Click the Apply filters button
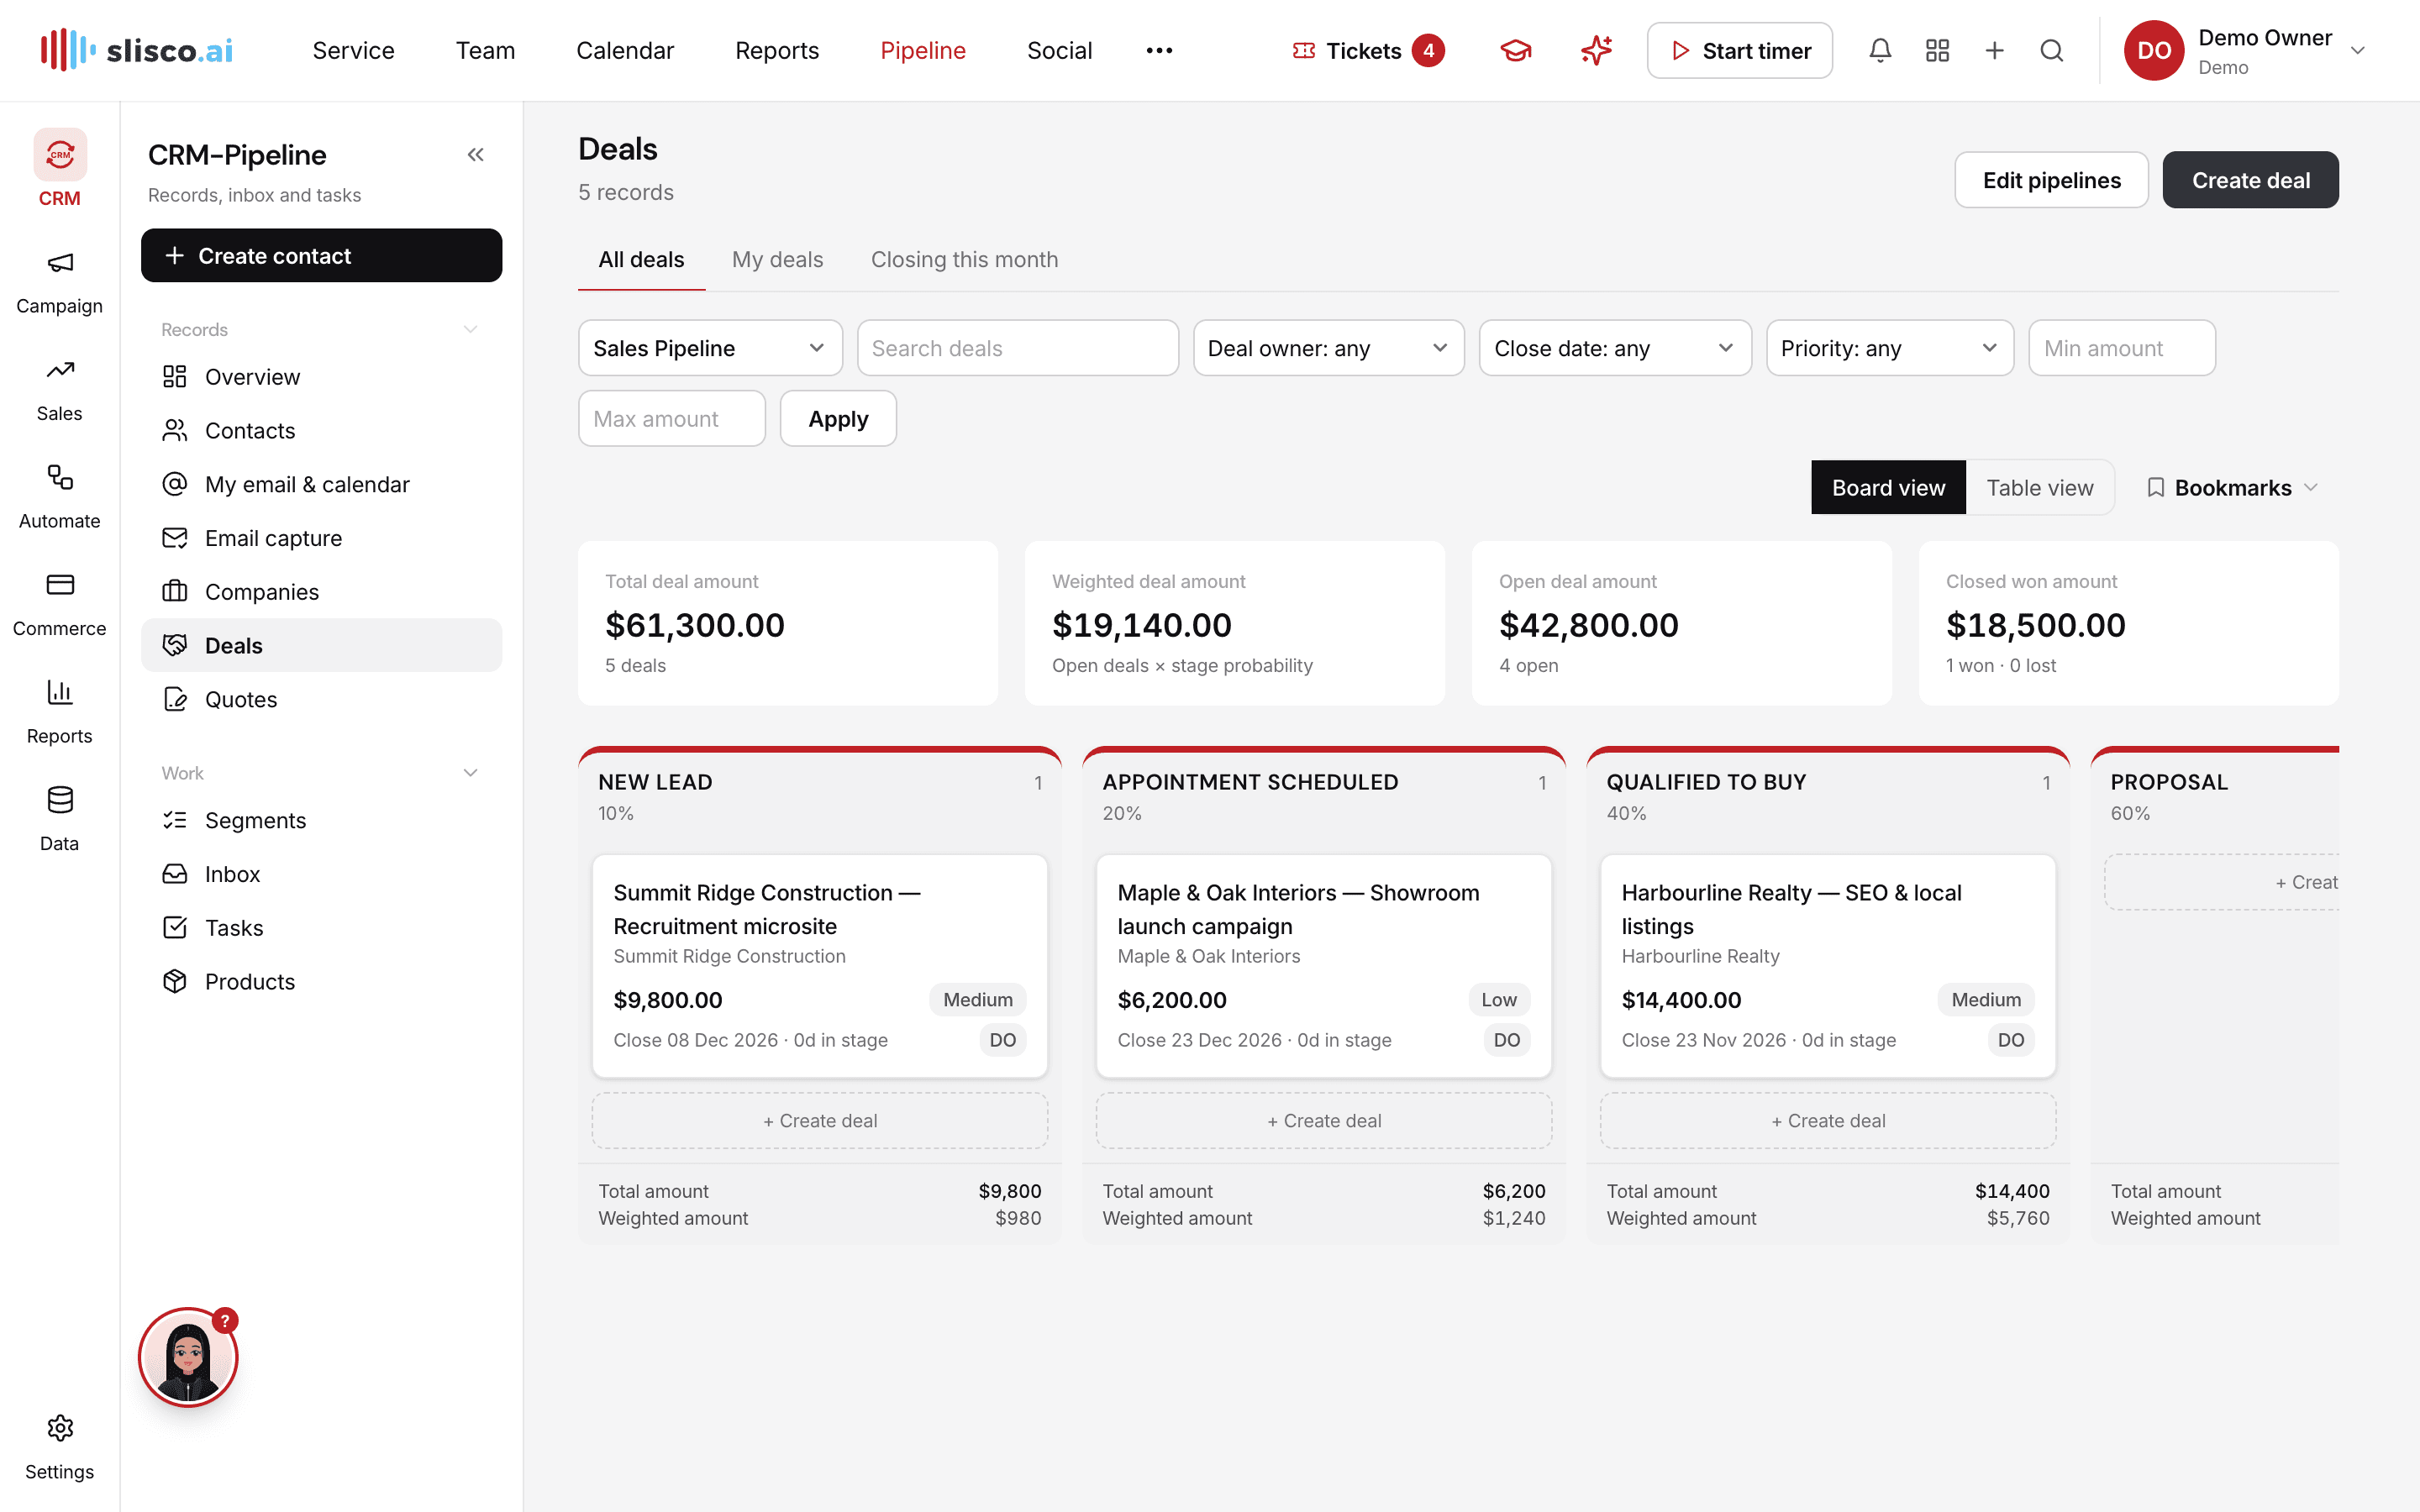Screen dimensions: 2420x1512 [x=838, y=418]
